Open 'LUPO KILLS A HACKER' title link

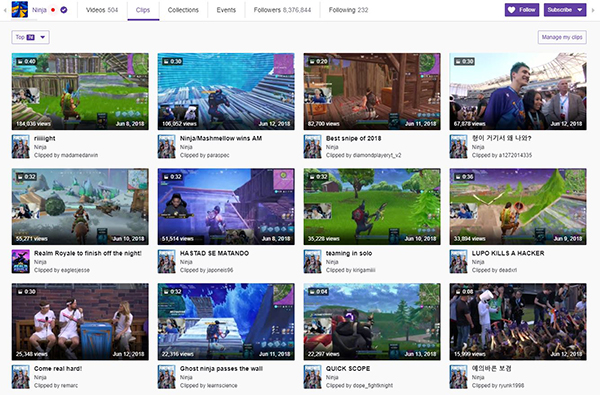click(508, 253)
